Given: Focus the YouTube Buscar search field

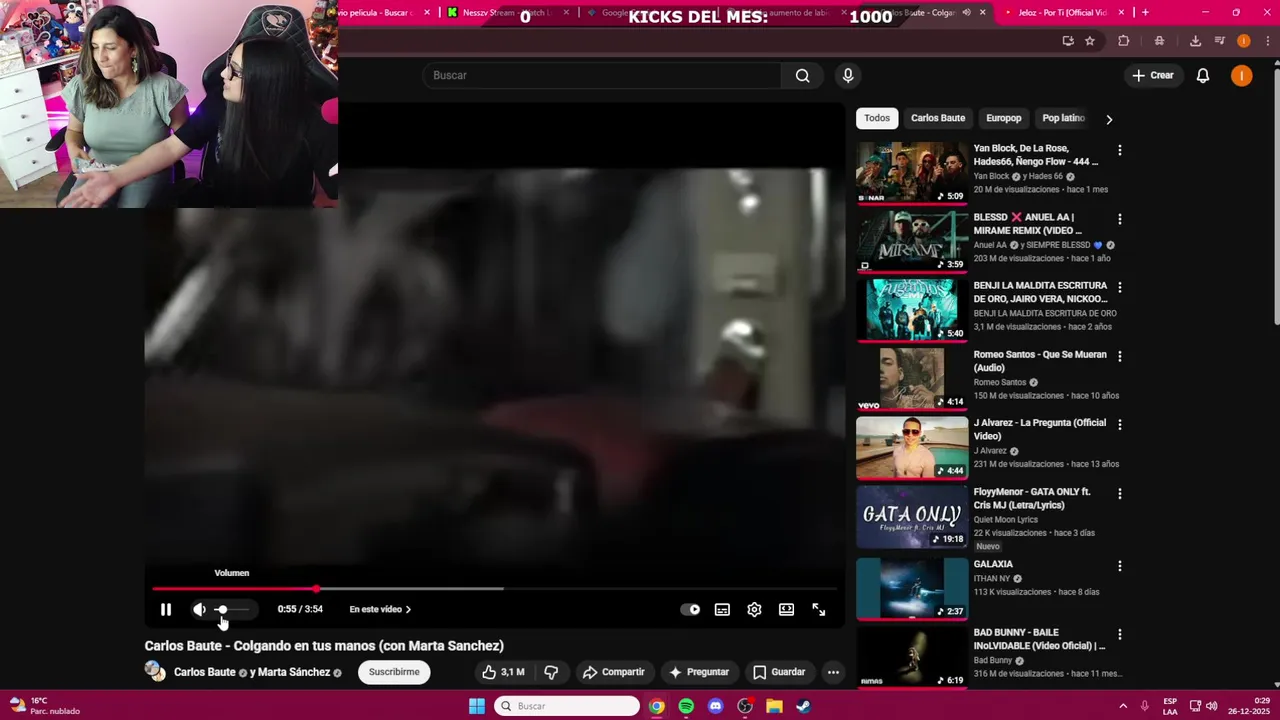Looking at the screenshot, I should click(x=603, y=75).
